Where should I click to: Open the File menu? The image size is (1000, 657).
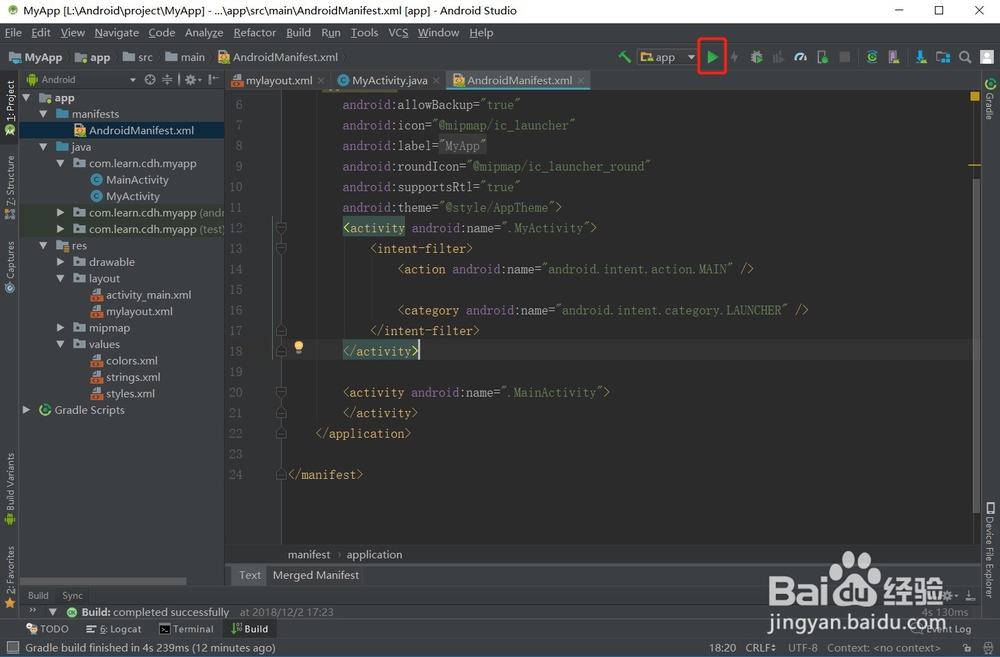(13, 33)
